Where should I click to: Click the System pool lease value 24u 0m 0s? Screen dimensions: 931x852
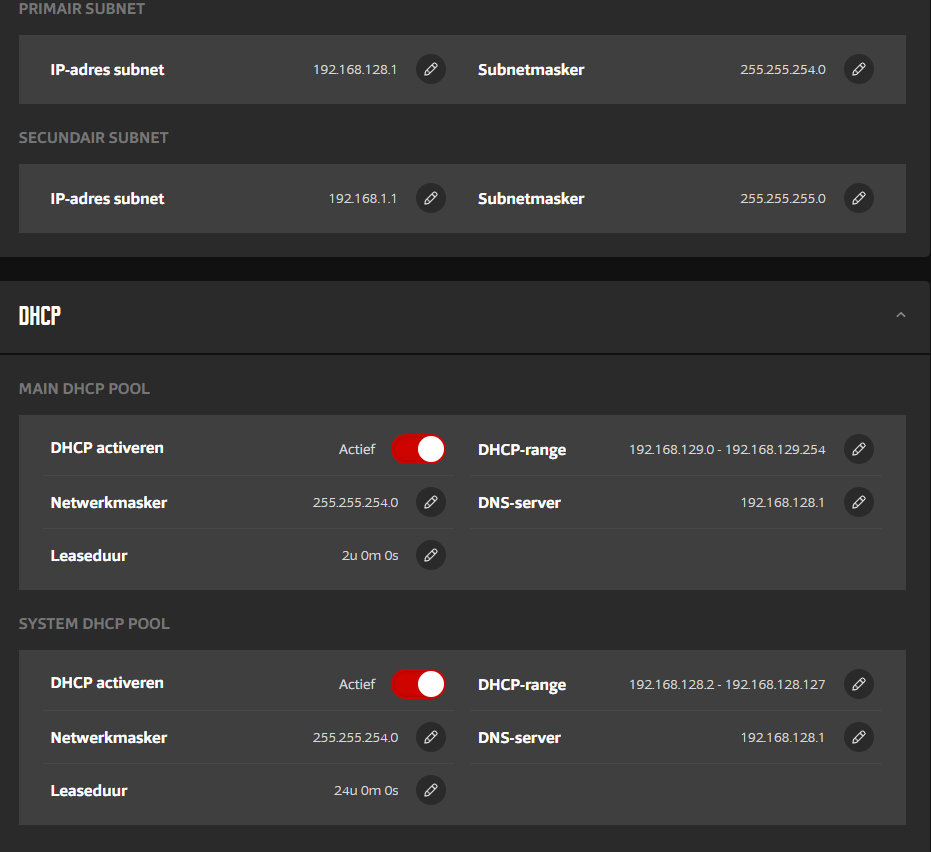[x=366, y=791]
